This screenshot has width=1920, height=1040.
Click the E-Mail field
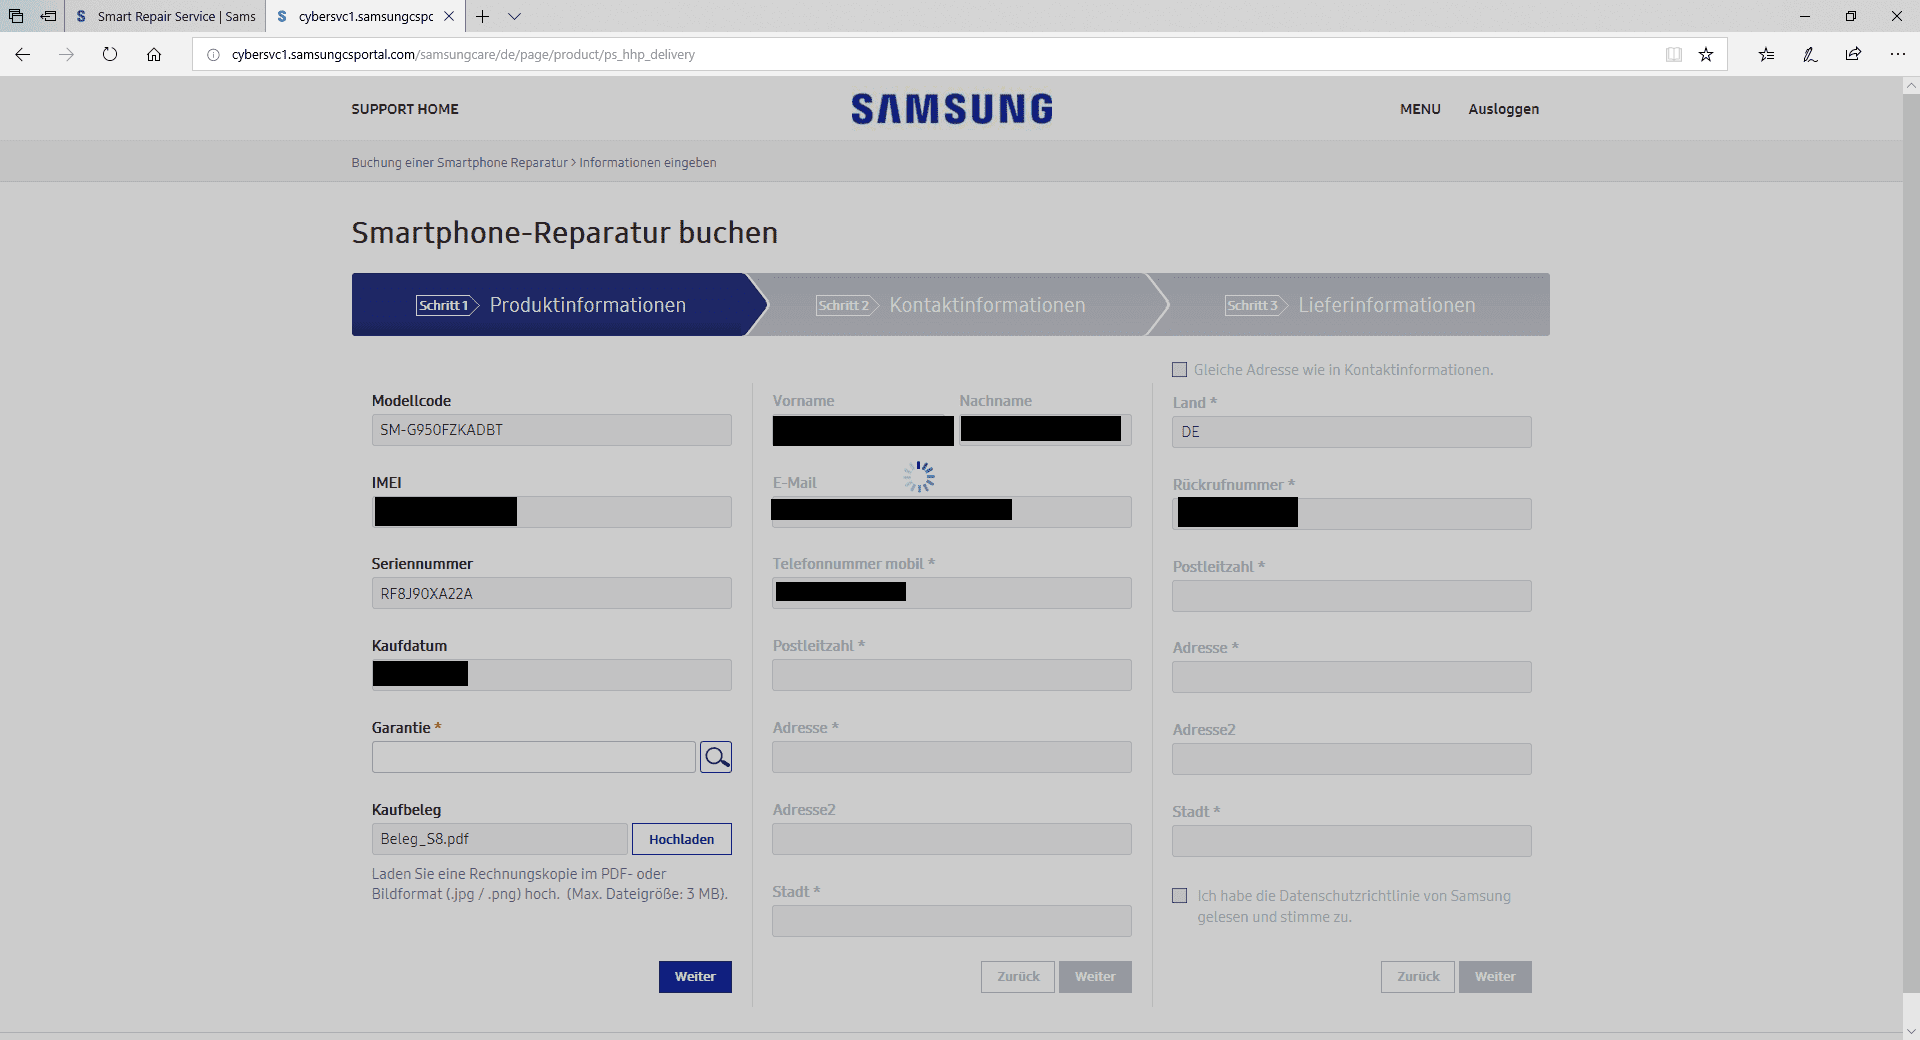(x=952, y=512)
